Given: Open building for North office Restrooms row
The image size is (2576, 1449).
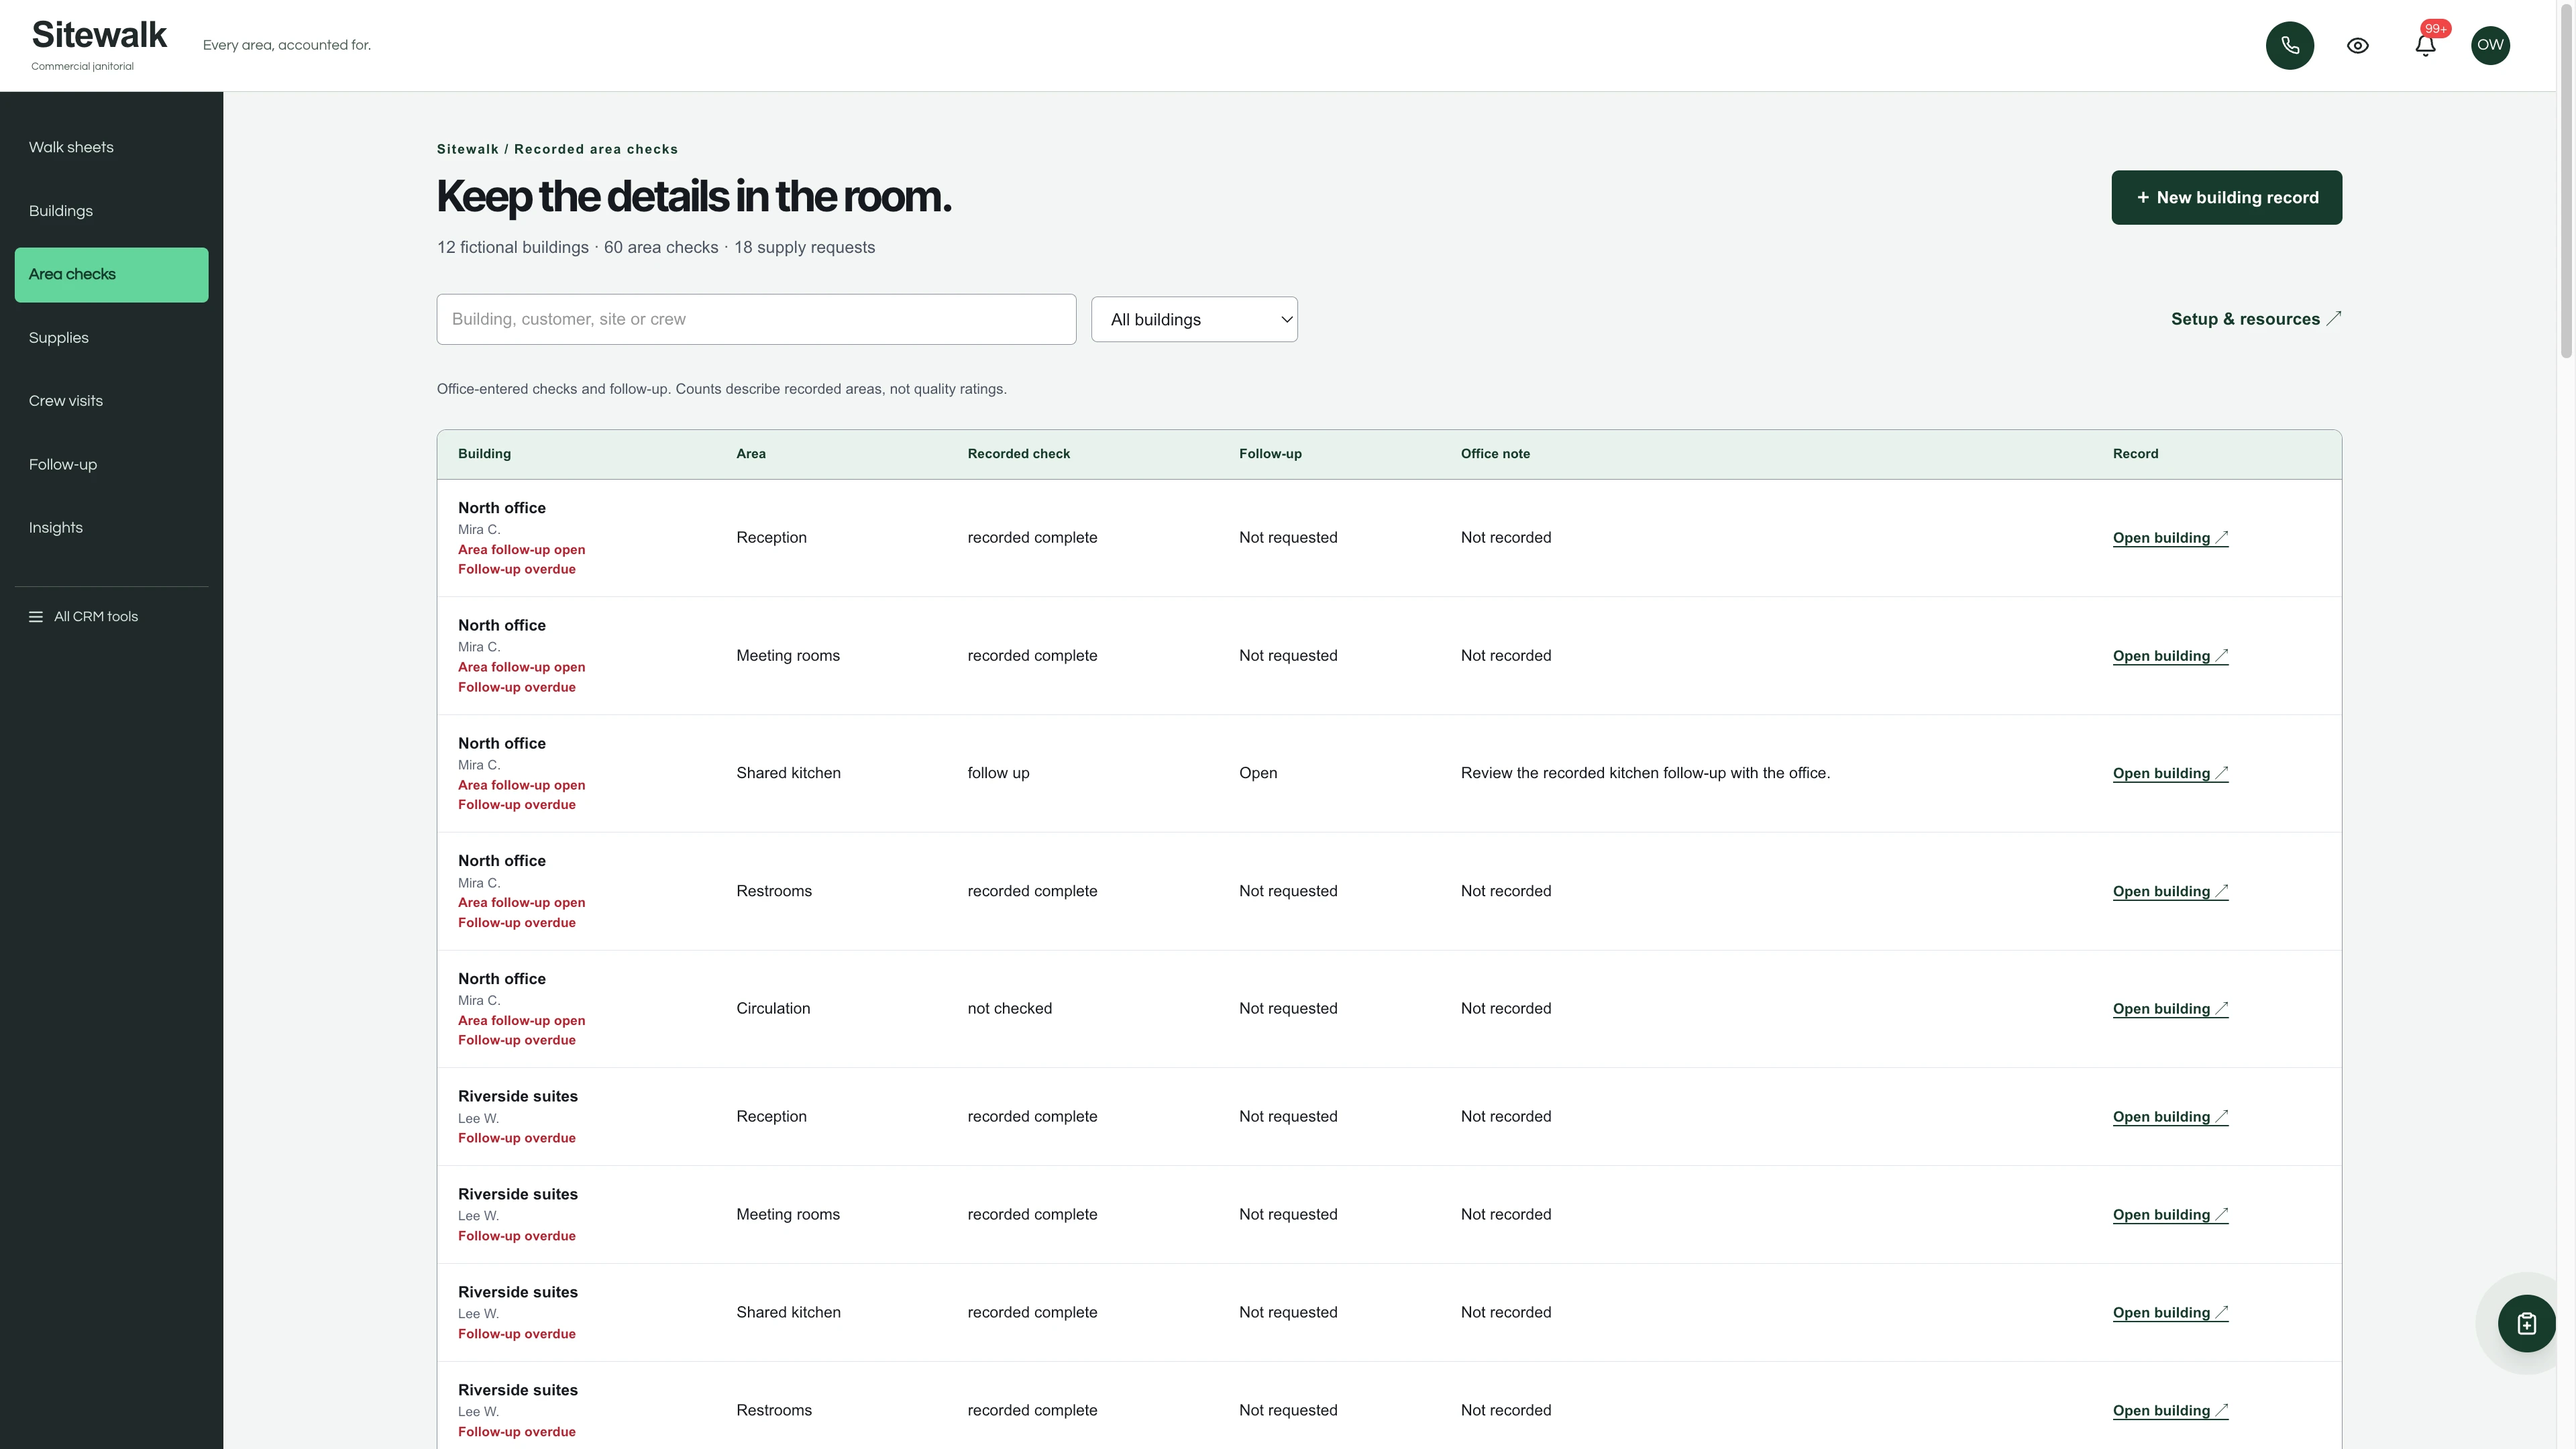Looking at the screenshot, I should coord(2170,891).
